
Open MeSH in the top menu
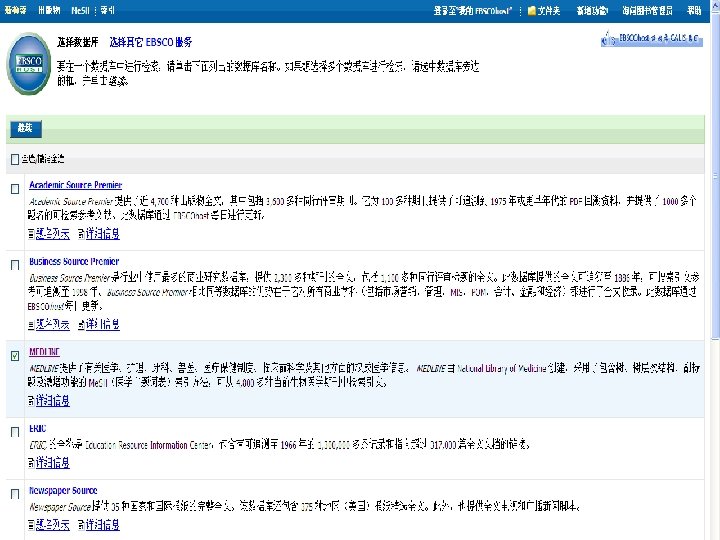(80, 10)
